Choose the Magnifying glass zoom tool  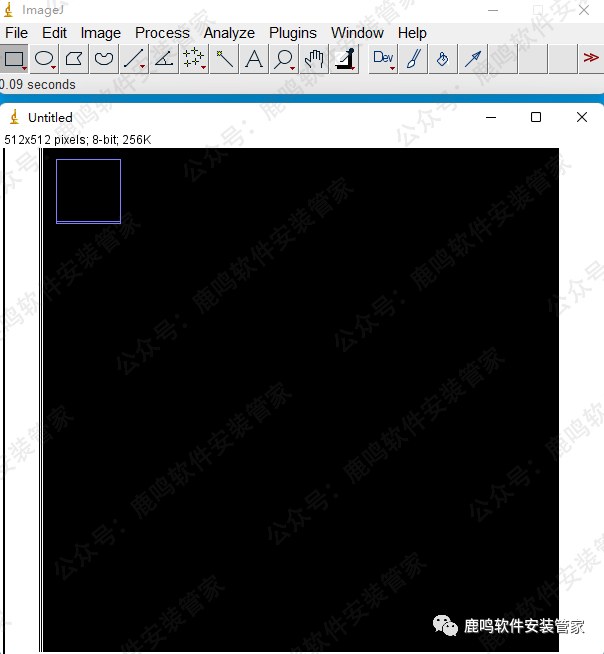tap(285, 59)
